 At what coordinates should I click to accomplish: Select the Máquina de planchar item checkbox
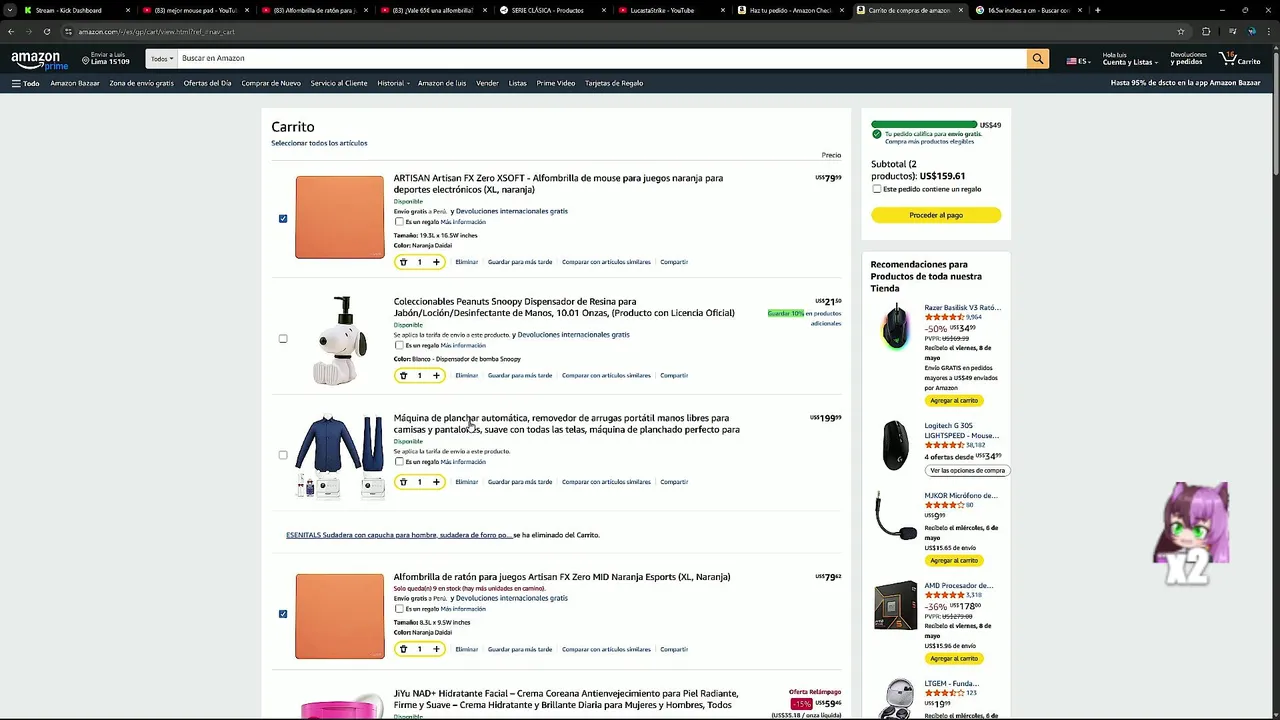[x=283, y=455]
